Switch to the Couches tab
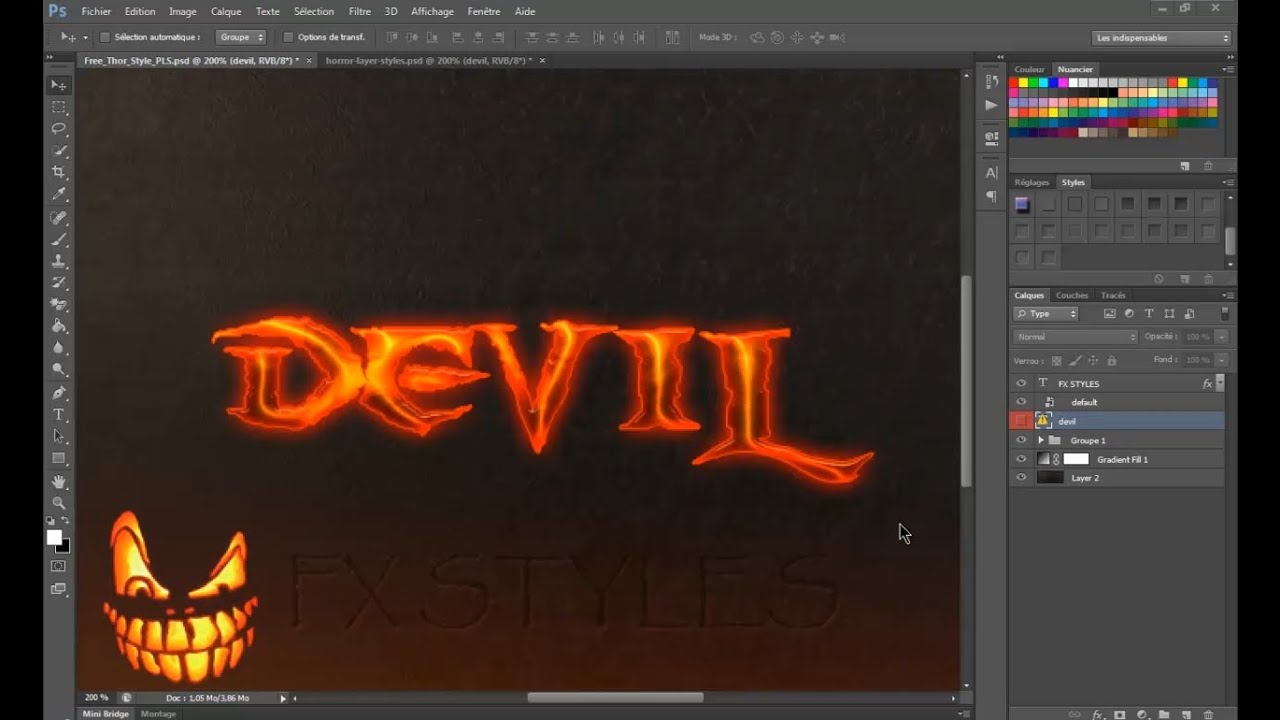The height and width of the screenshot is (720, 1280). [1071, 295]
